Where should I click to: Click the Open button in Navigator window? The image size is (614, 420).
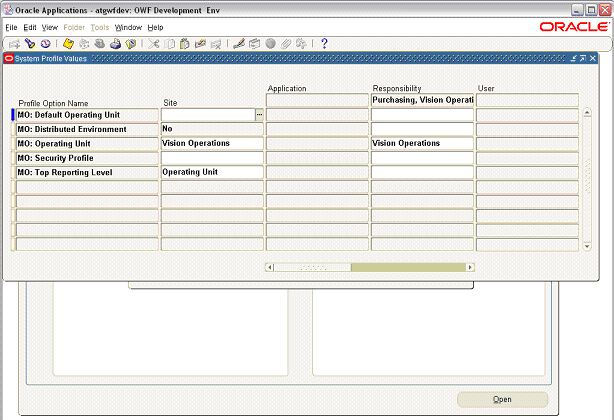(502, 399)
